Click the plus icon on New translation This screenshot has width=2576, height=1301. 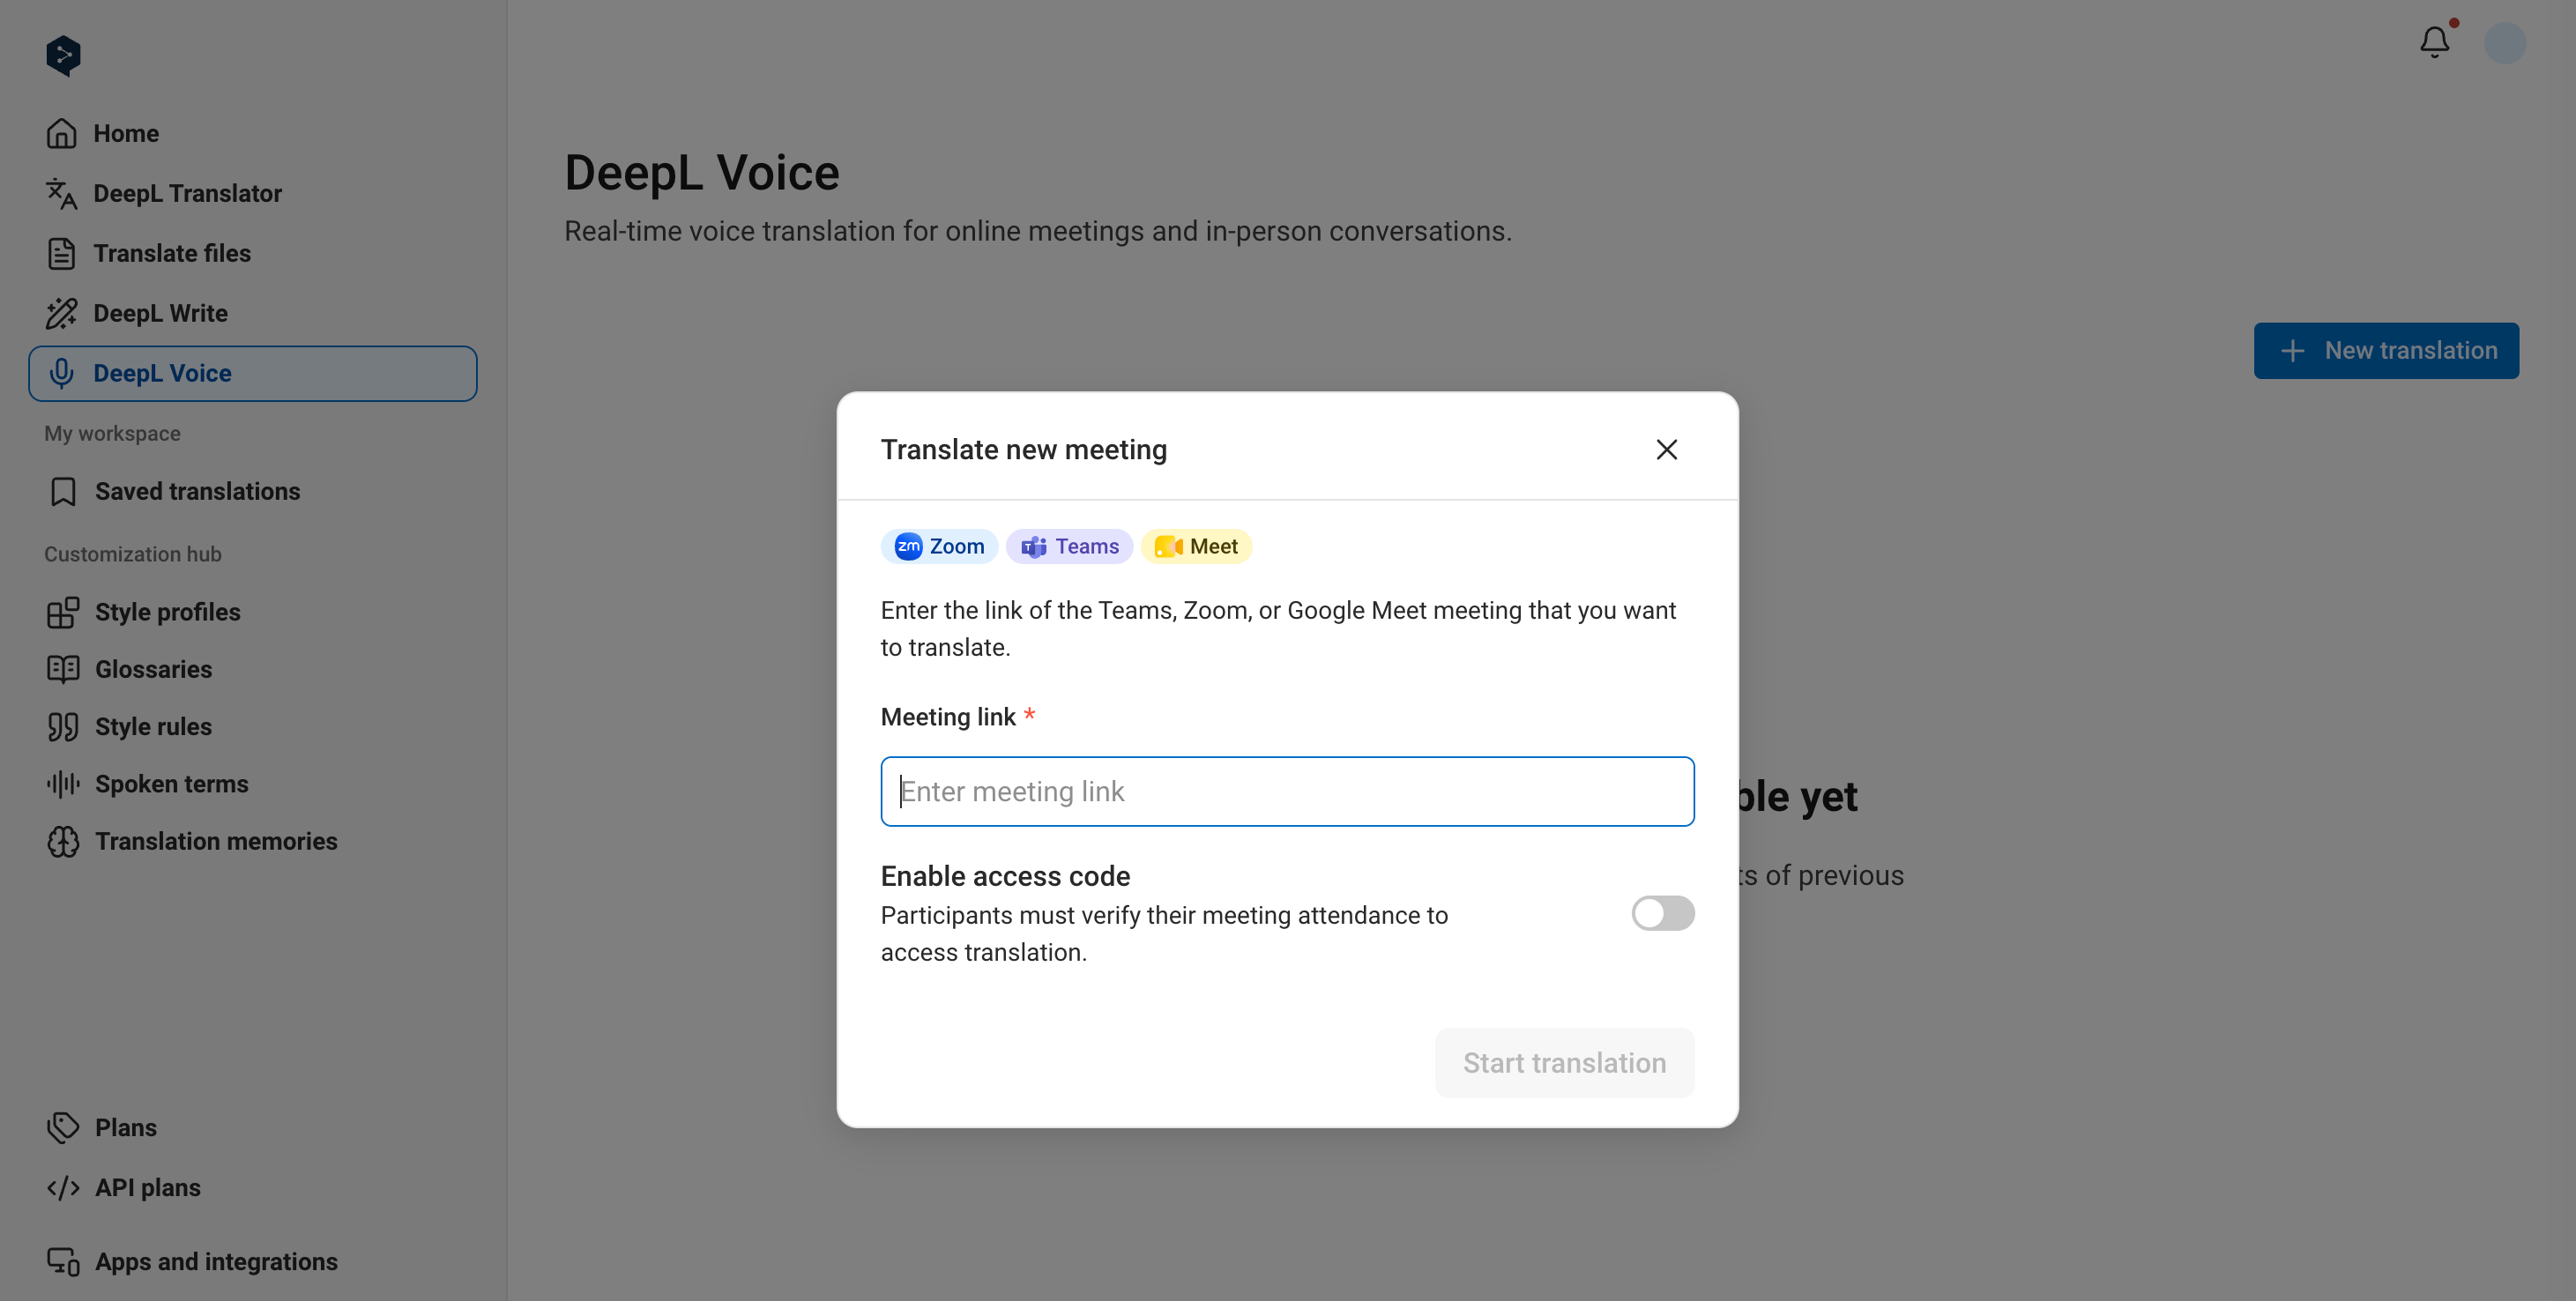(2292, 350)
